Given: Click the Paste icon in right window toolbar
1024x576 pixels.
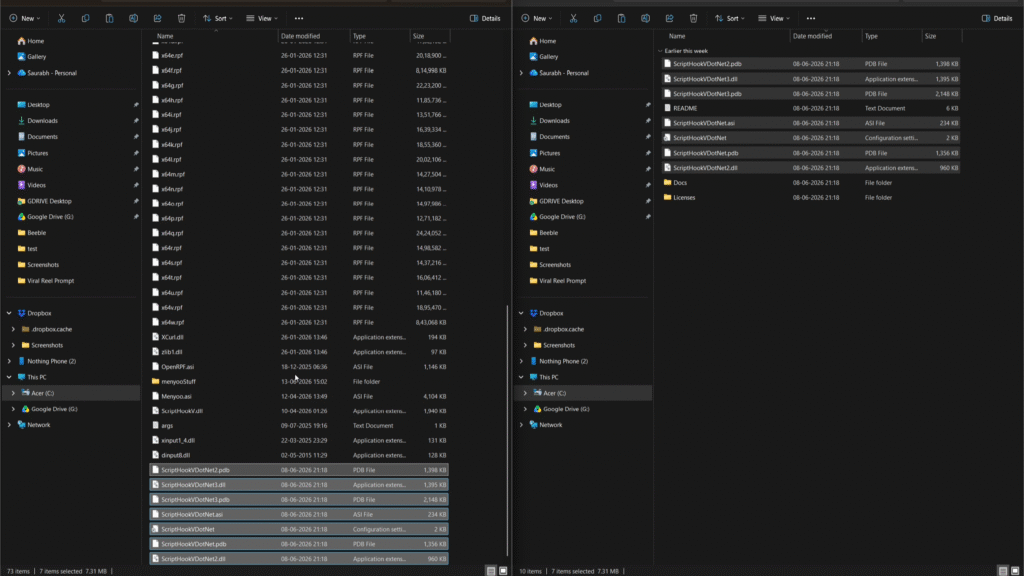Looking at the screenshot, I should (x=621, y=18).
